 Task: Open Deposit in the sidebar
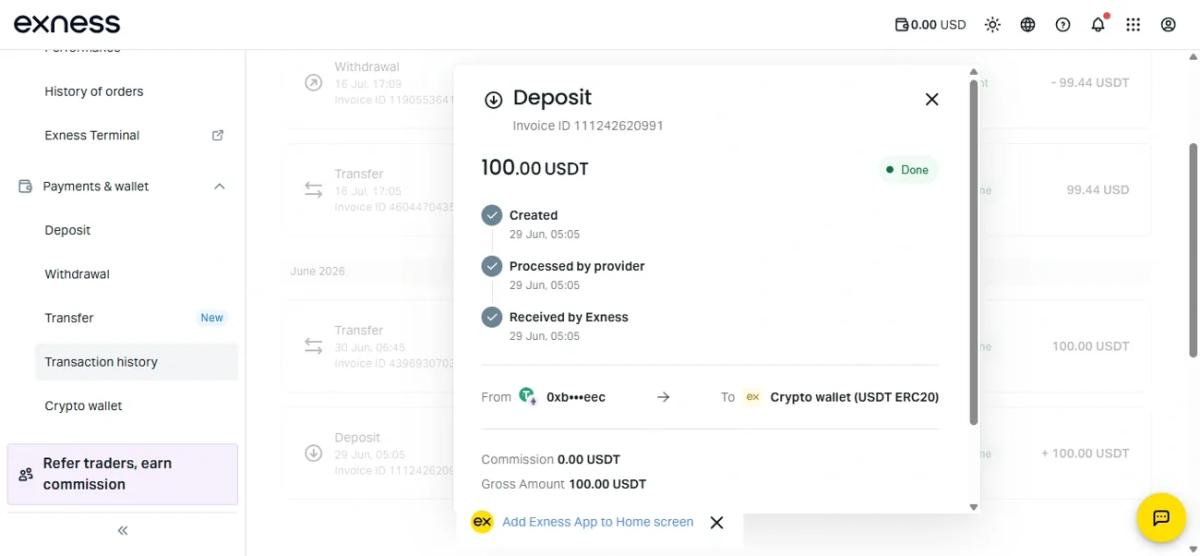pos(68,230)
